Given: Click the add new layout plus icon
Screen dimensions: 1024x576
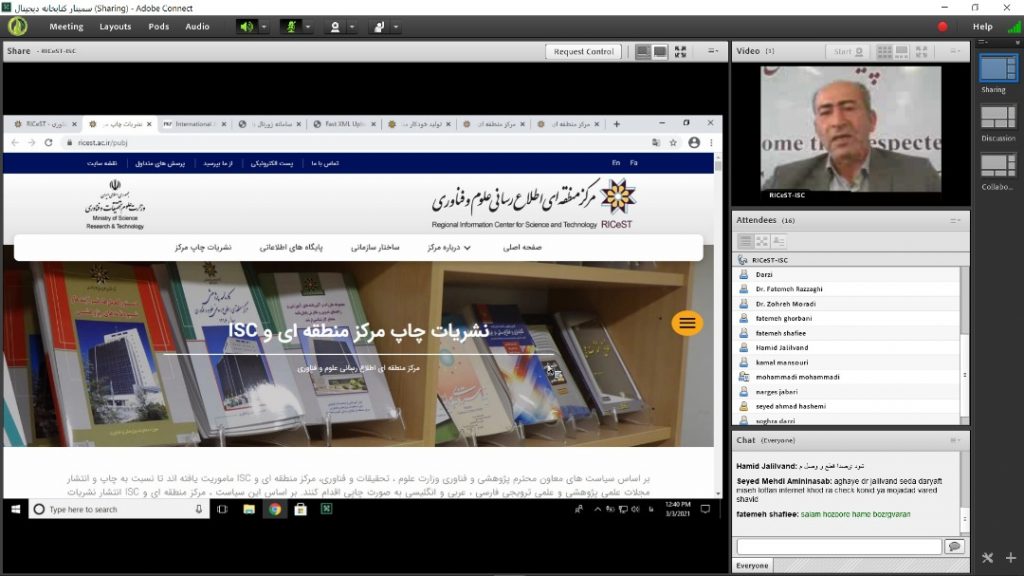Looking at the screenshot, I should (1010, 558).
